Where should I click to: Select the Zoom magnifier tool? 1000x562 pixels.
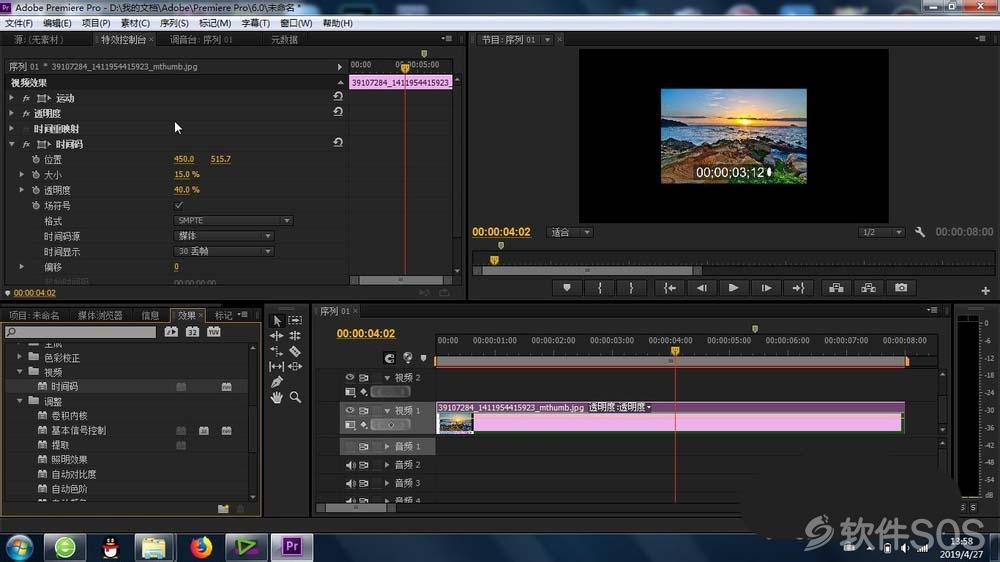[295, 397]
